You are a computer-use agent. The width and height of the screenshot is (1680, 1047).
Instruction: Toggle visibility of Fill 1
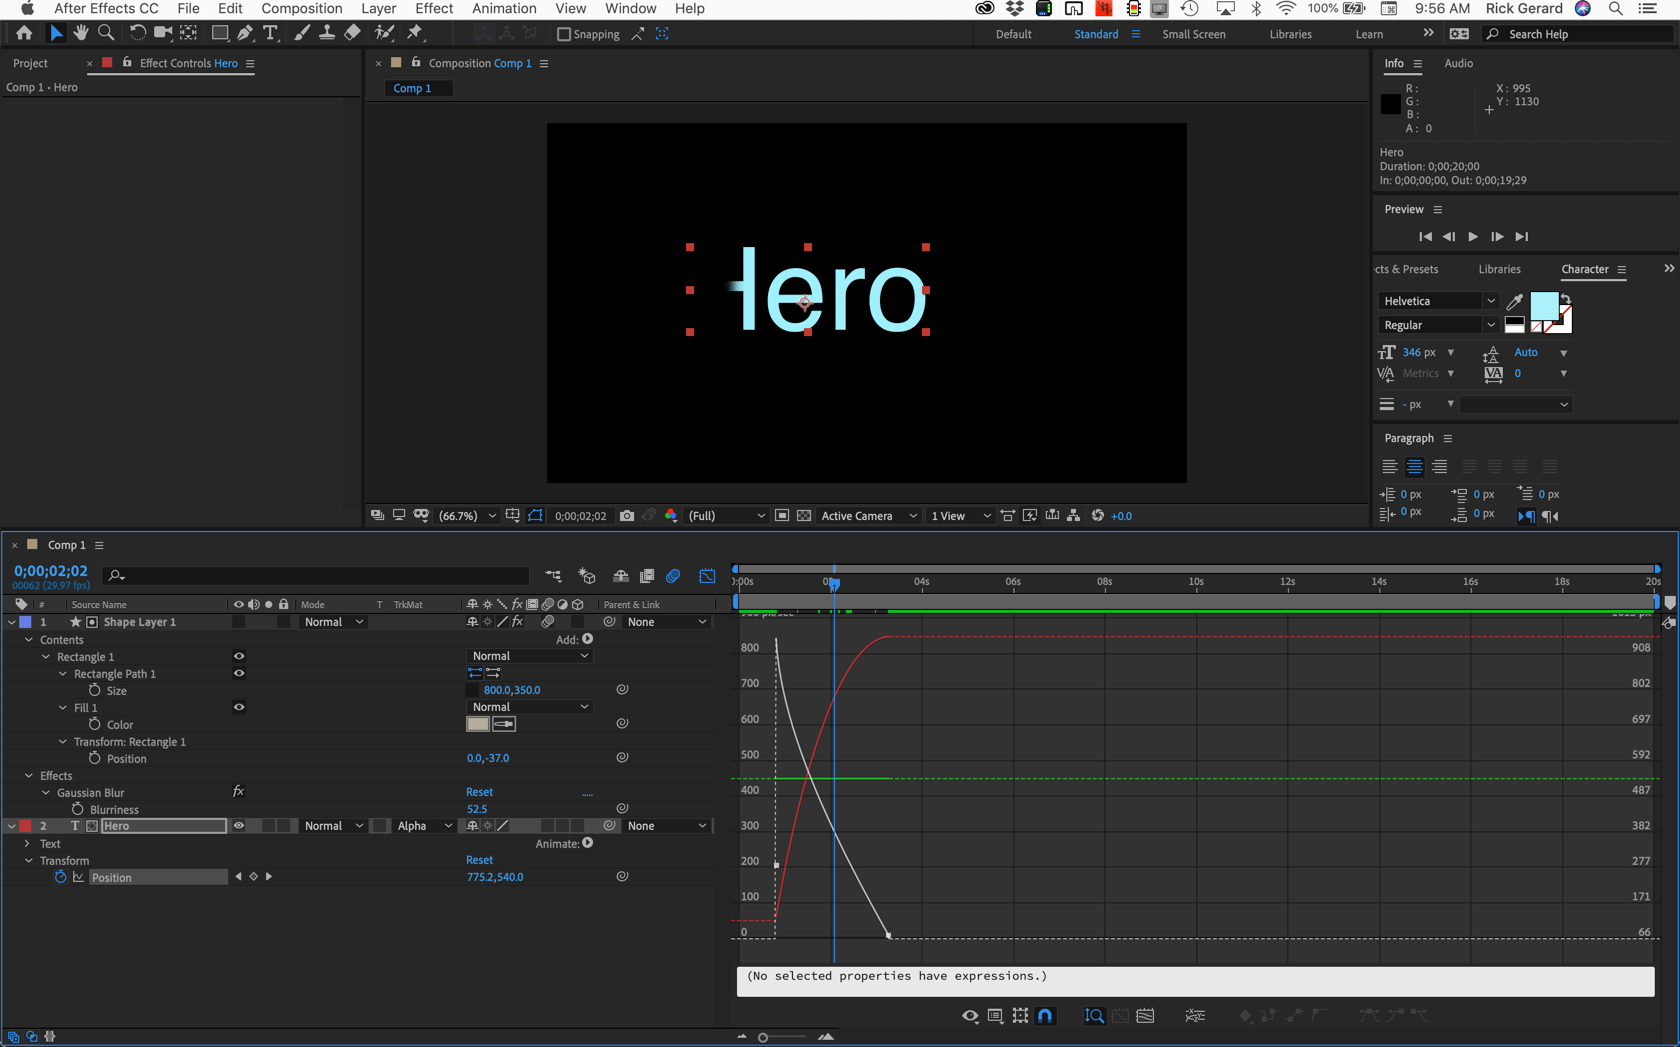pos(238,707)
